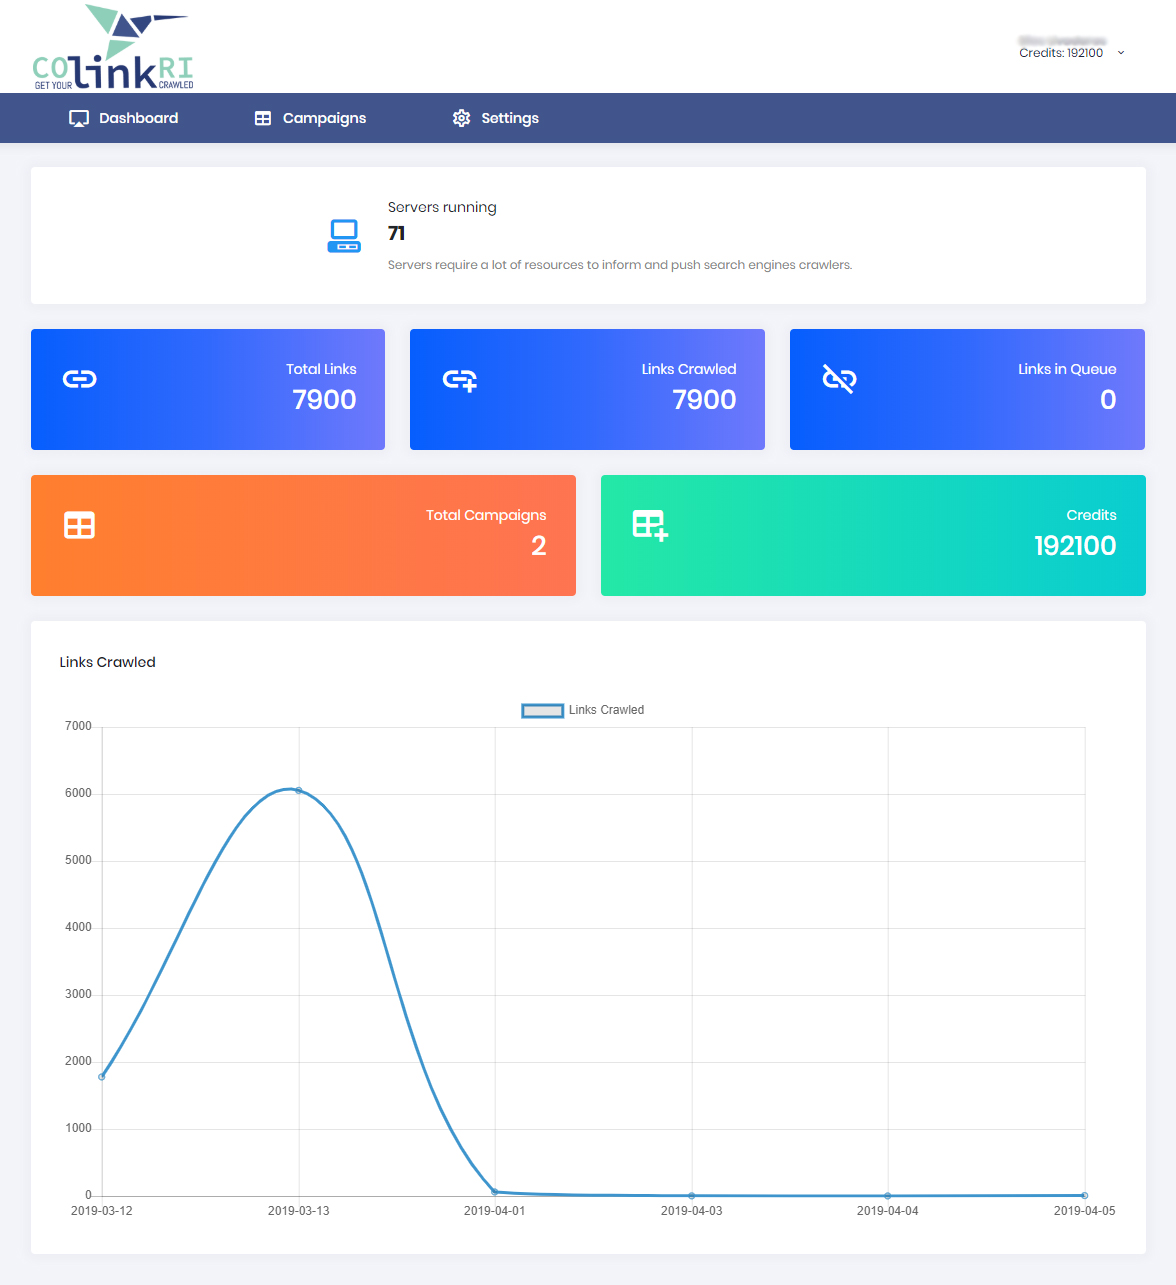Open the Dashboard menu item
Screen dimensions: 1176x1285
coord(138,118)
